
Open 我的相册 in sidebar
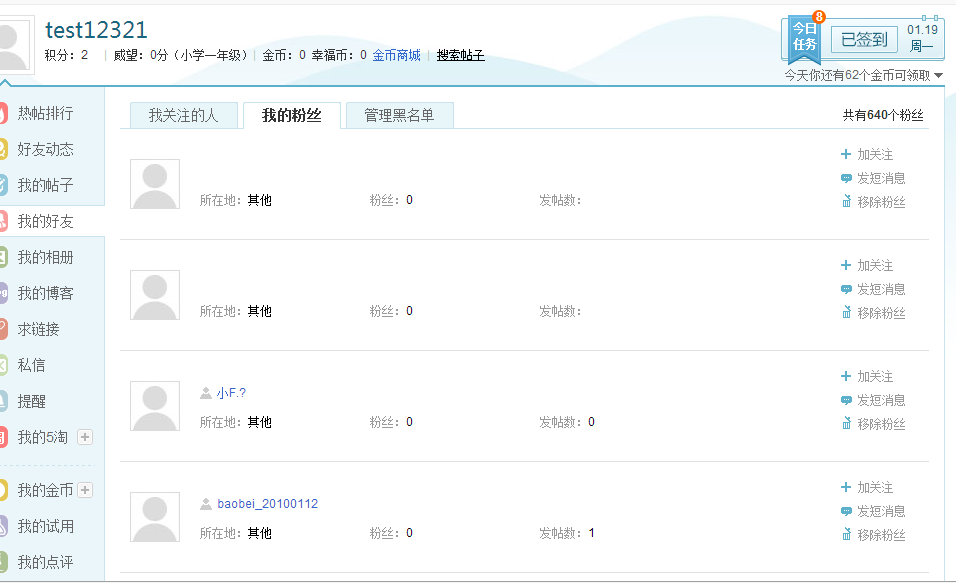pos(45,257)
